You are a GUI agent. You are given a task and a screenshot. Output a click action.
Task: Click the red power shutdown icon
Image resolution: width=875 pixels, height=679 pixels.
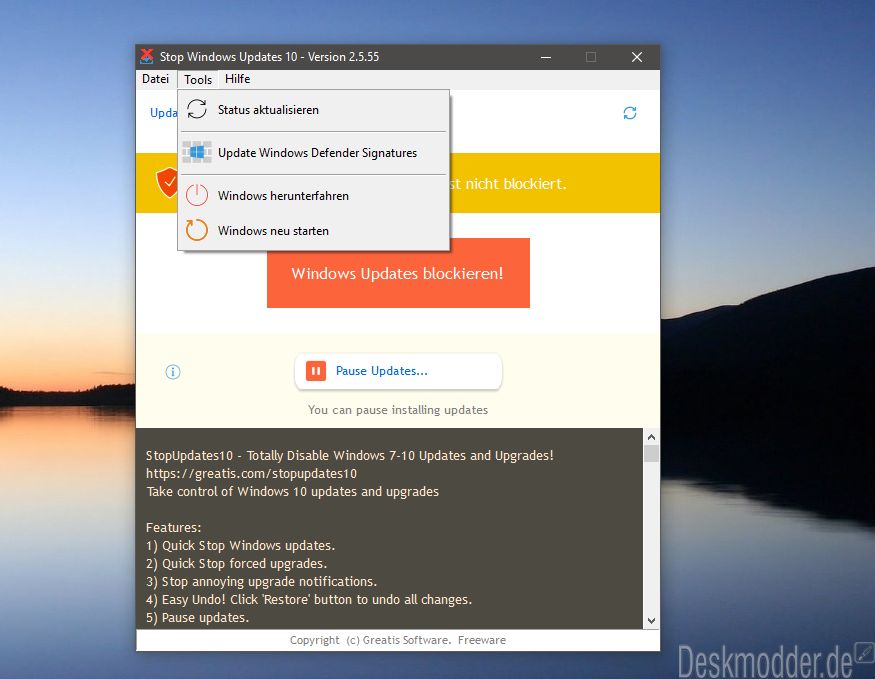tap(196, 195)
